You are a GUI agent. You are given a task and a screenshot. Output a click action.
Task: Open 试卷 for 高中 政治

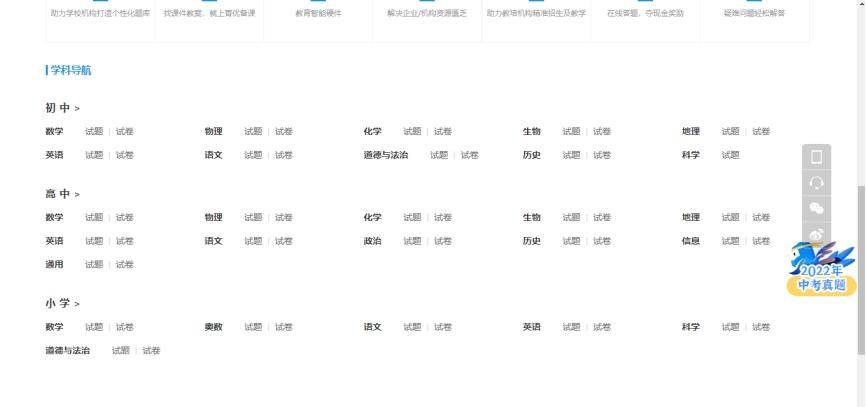(443, 241)
